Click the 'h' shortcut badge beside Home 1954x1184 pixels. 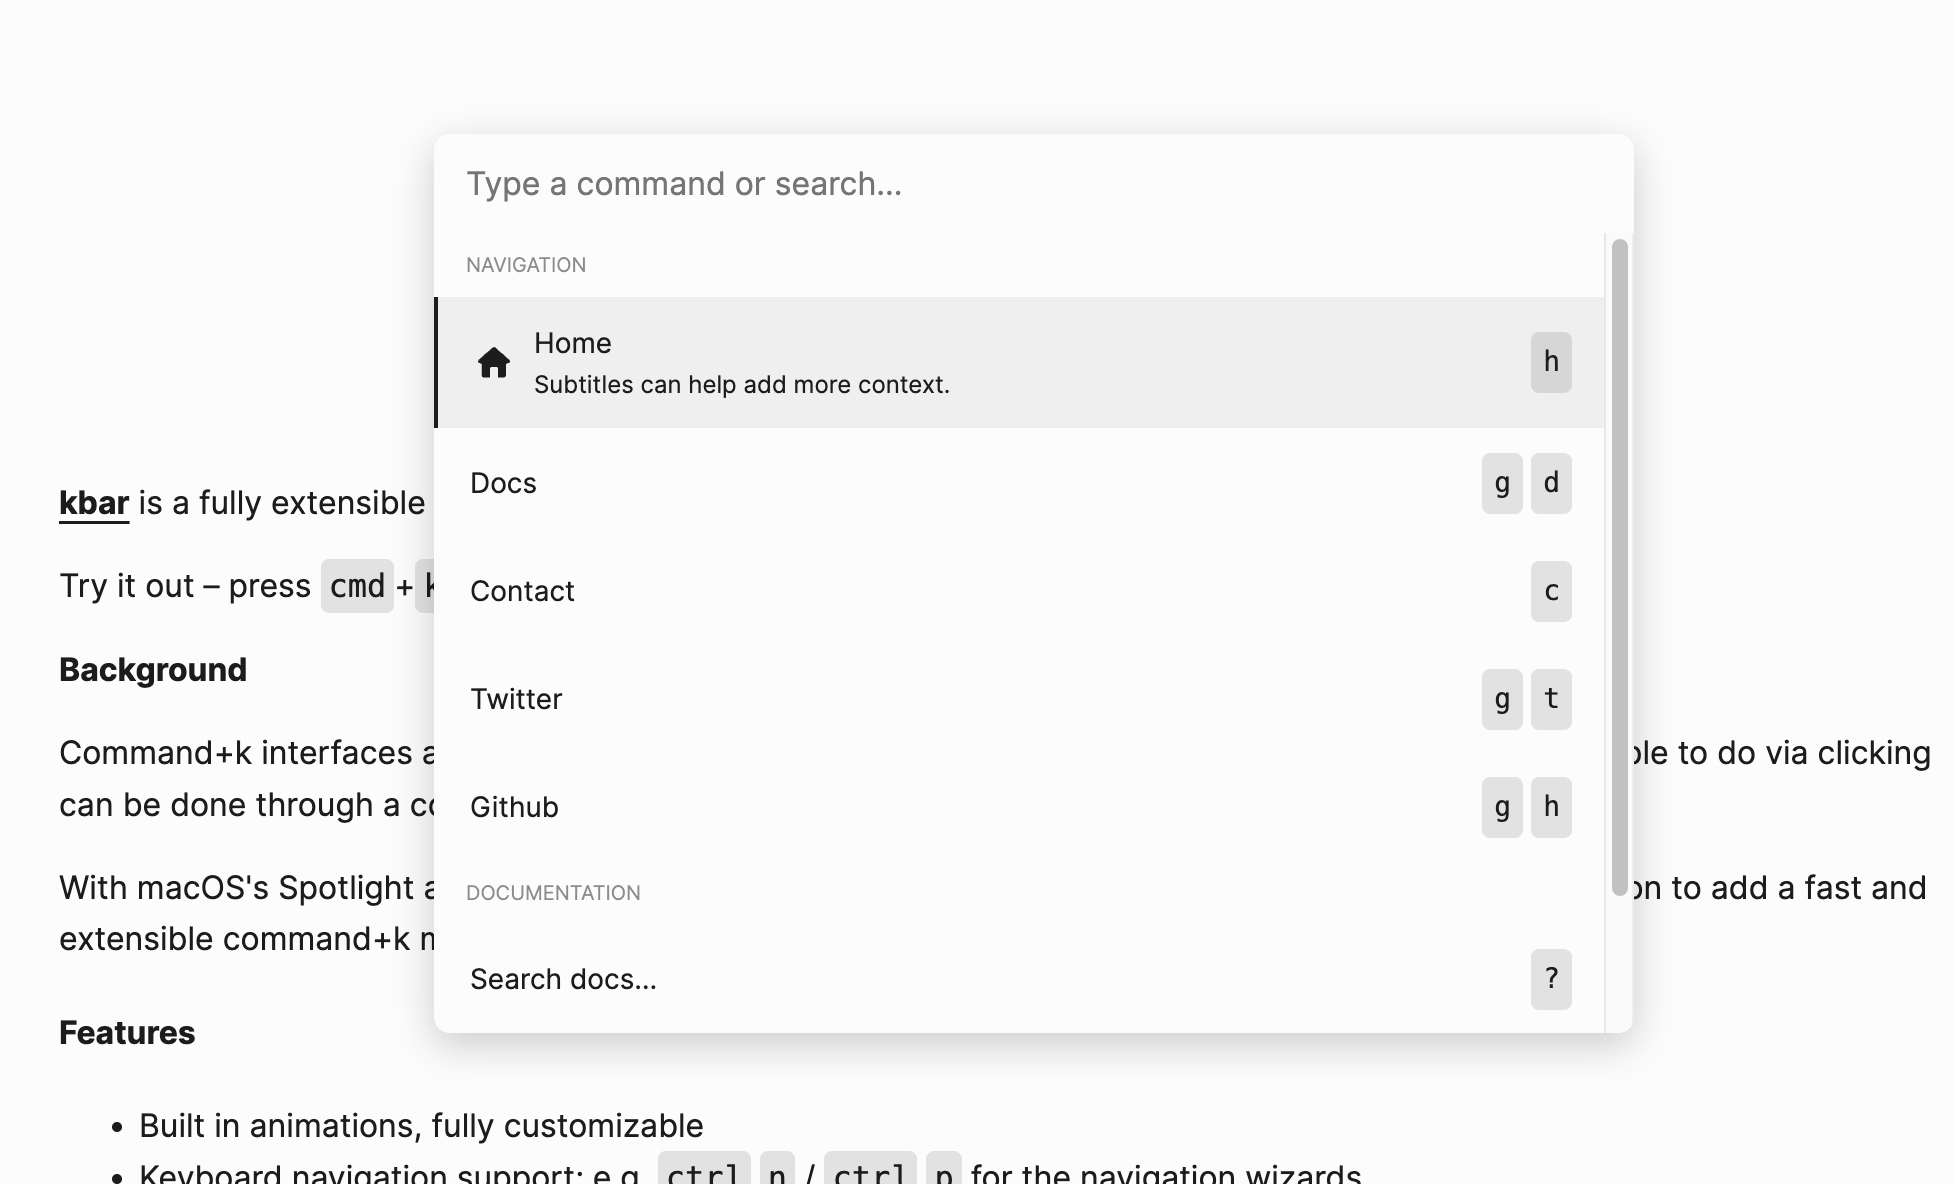pos(1551,362)
